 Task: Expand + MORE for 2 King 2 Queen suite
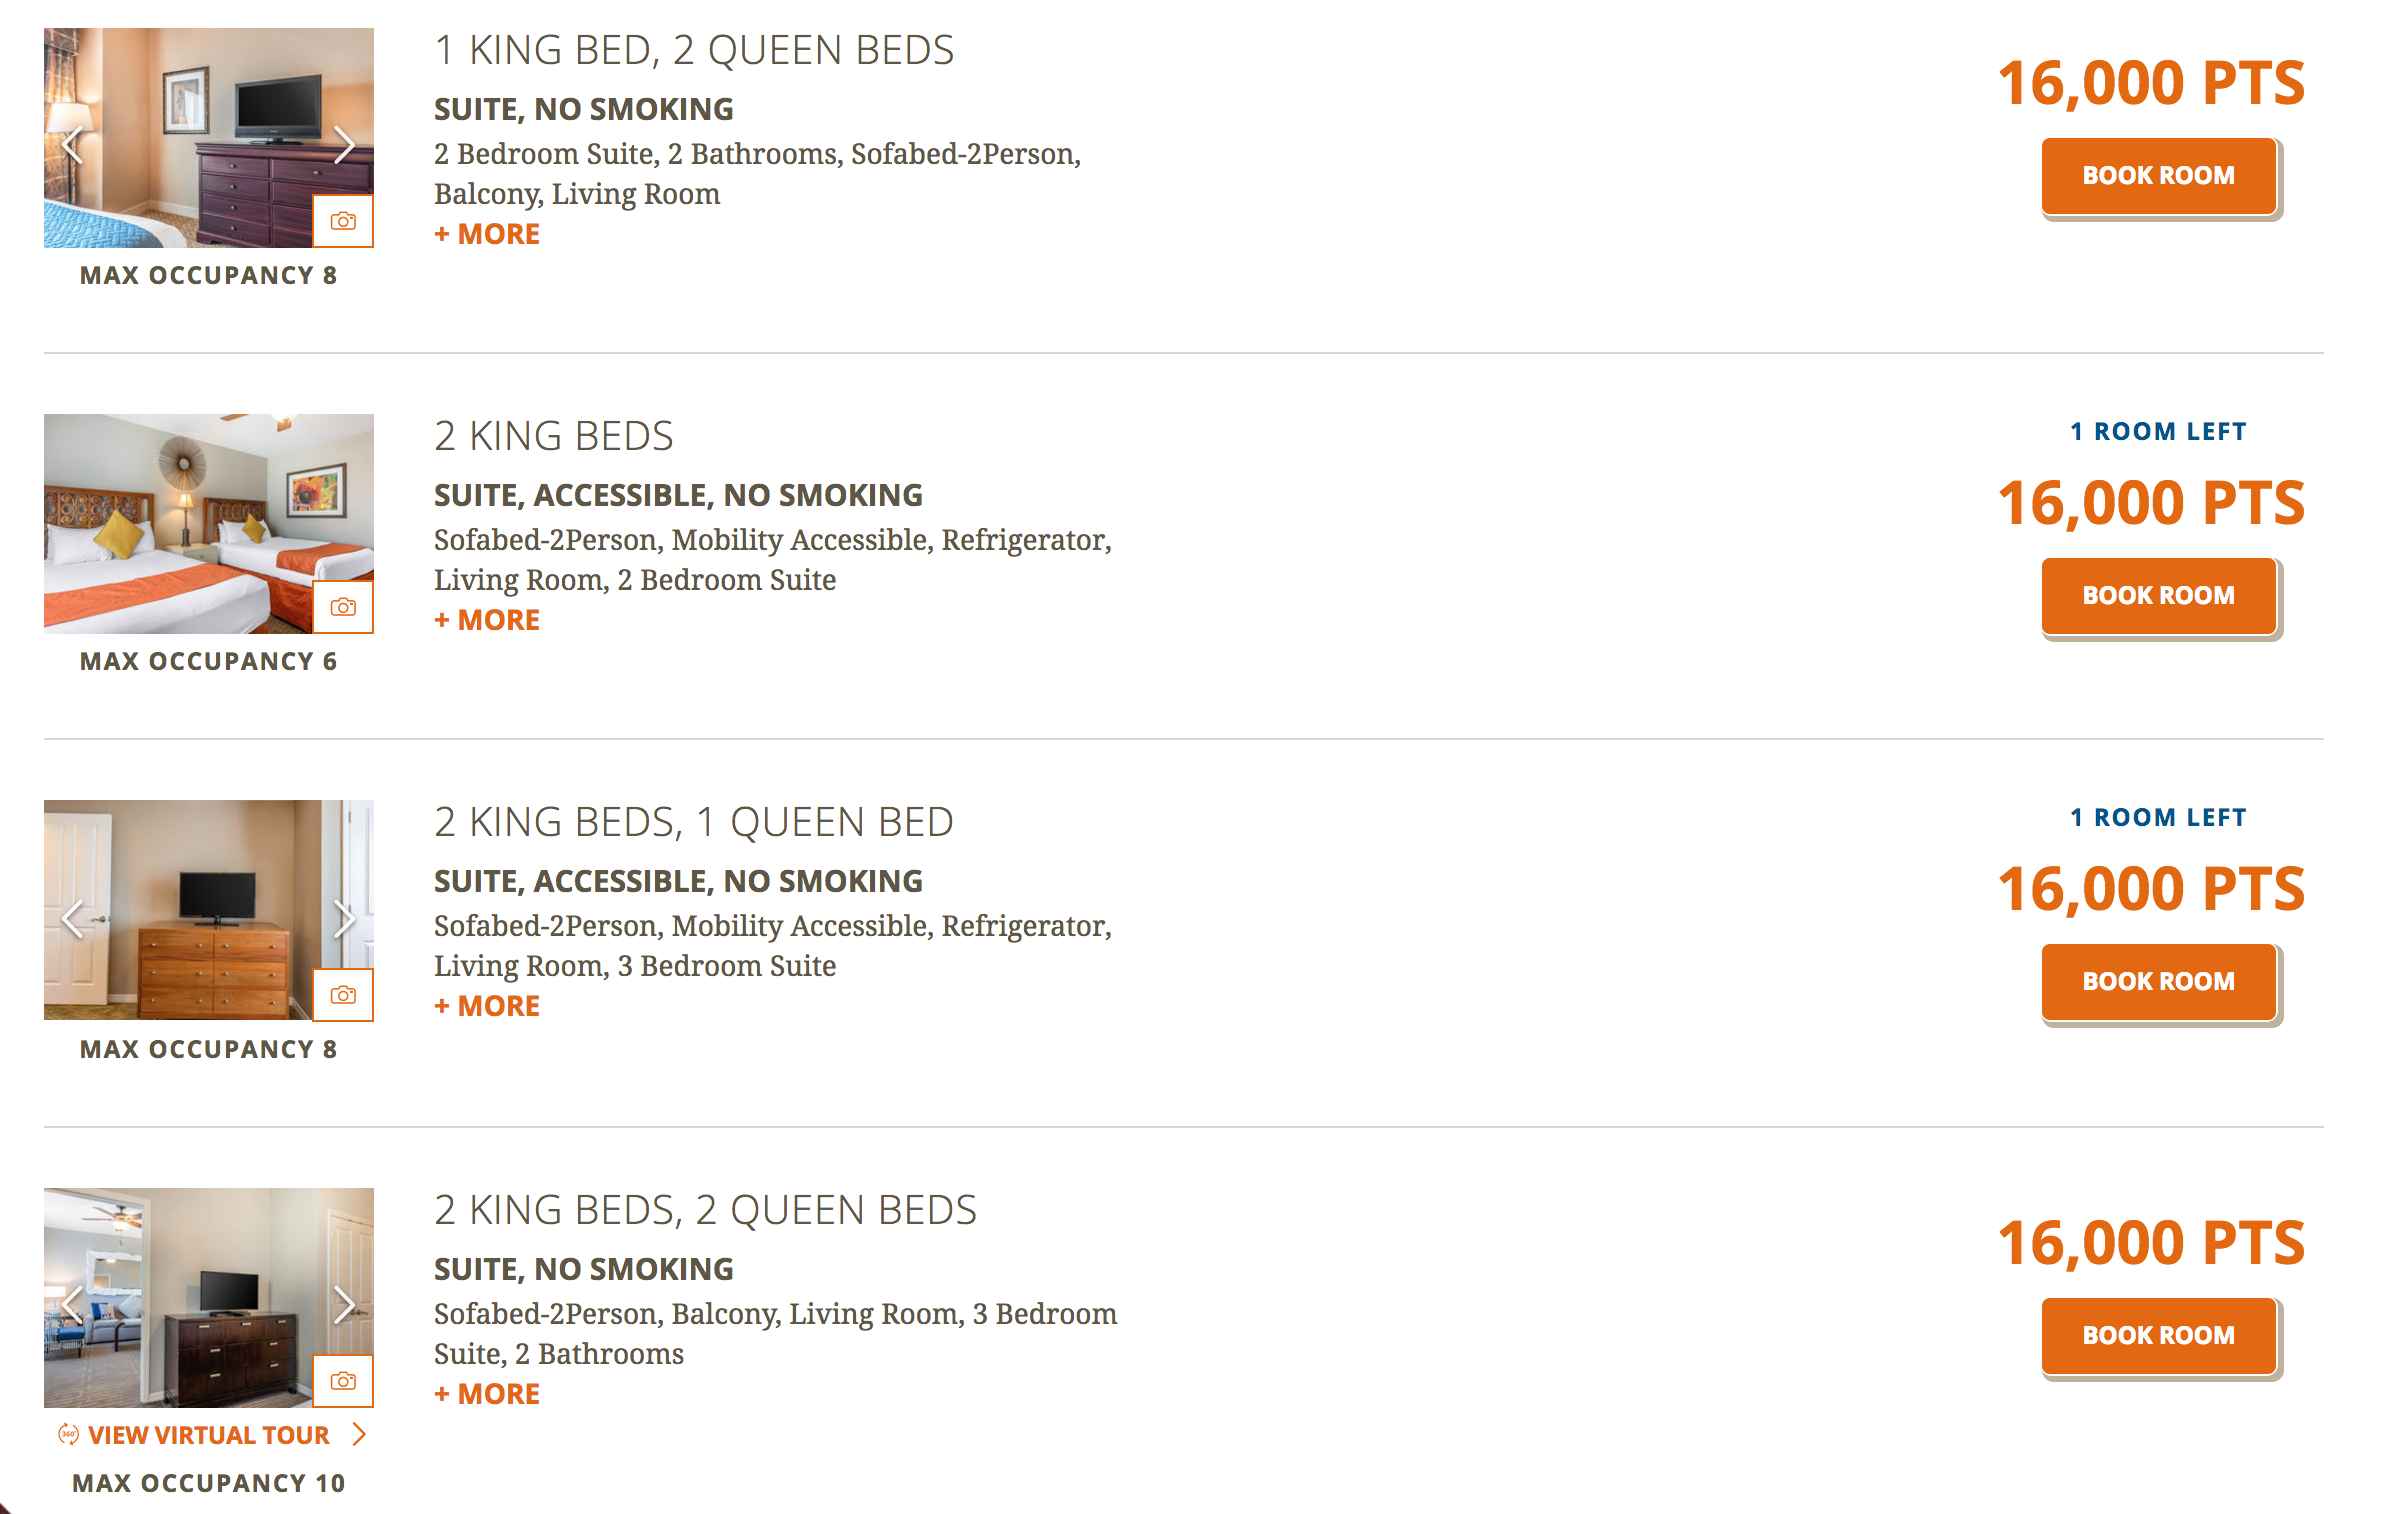[x=487, y=1394]
